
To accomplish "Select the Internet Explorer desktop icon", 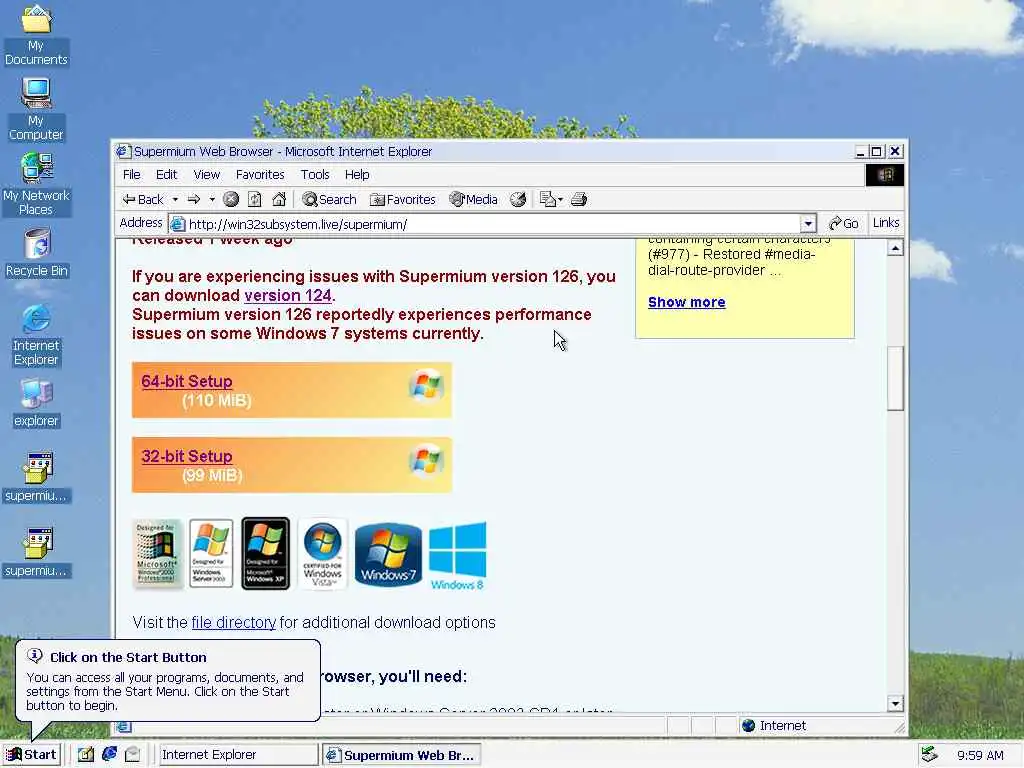I will click(x=36, y=335).
